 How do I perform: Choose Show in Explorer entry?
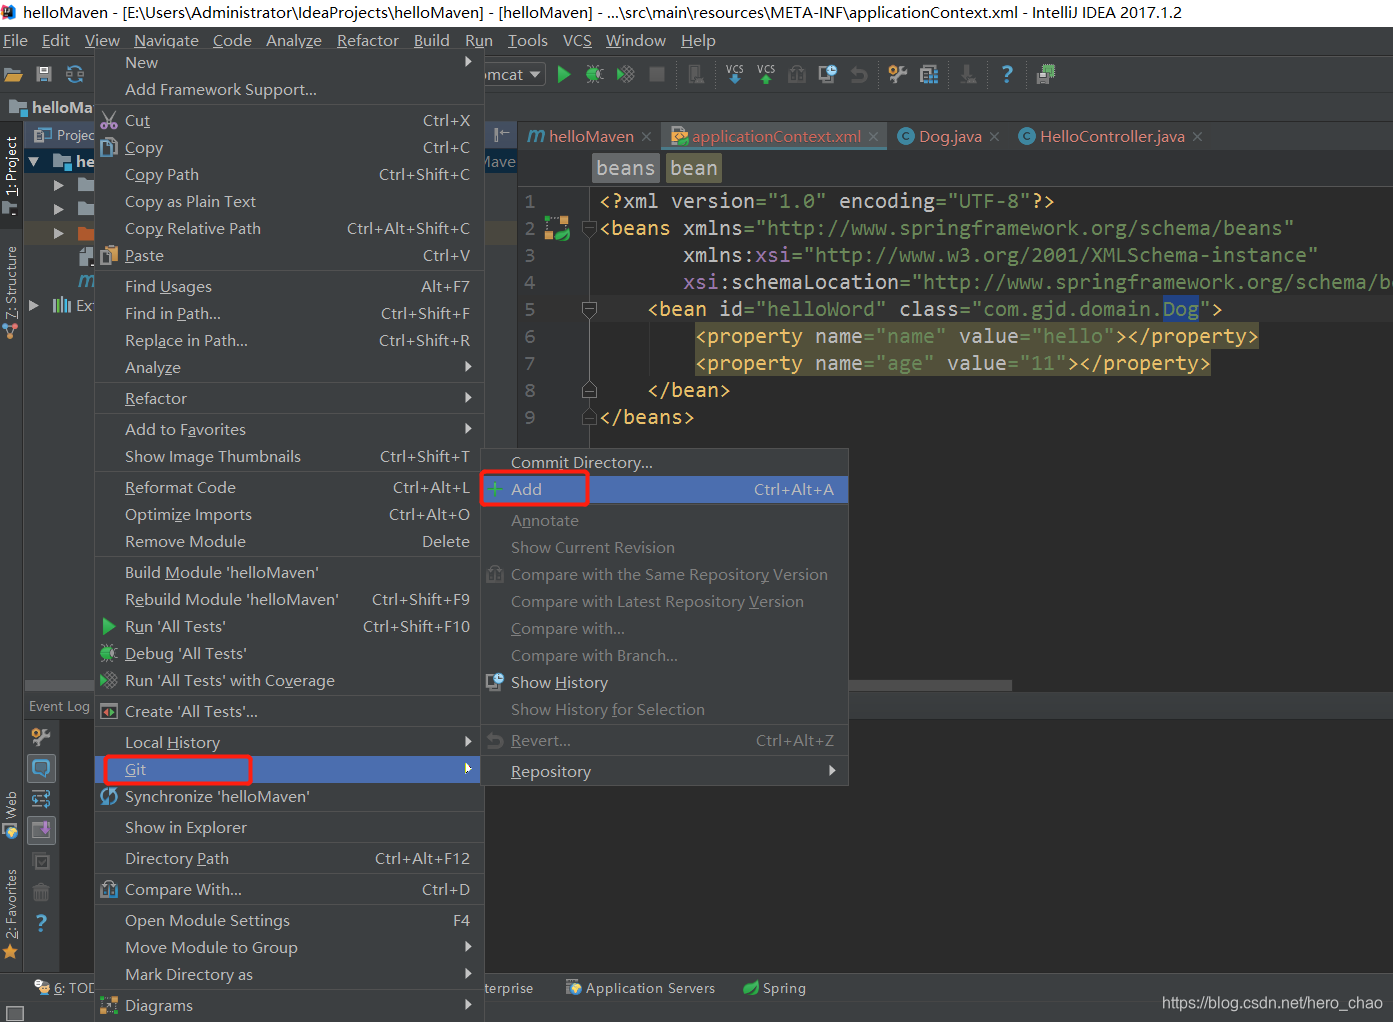pyautogui.click(x=289, y=828)
